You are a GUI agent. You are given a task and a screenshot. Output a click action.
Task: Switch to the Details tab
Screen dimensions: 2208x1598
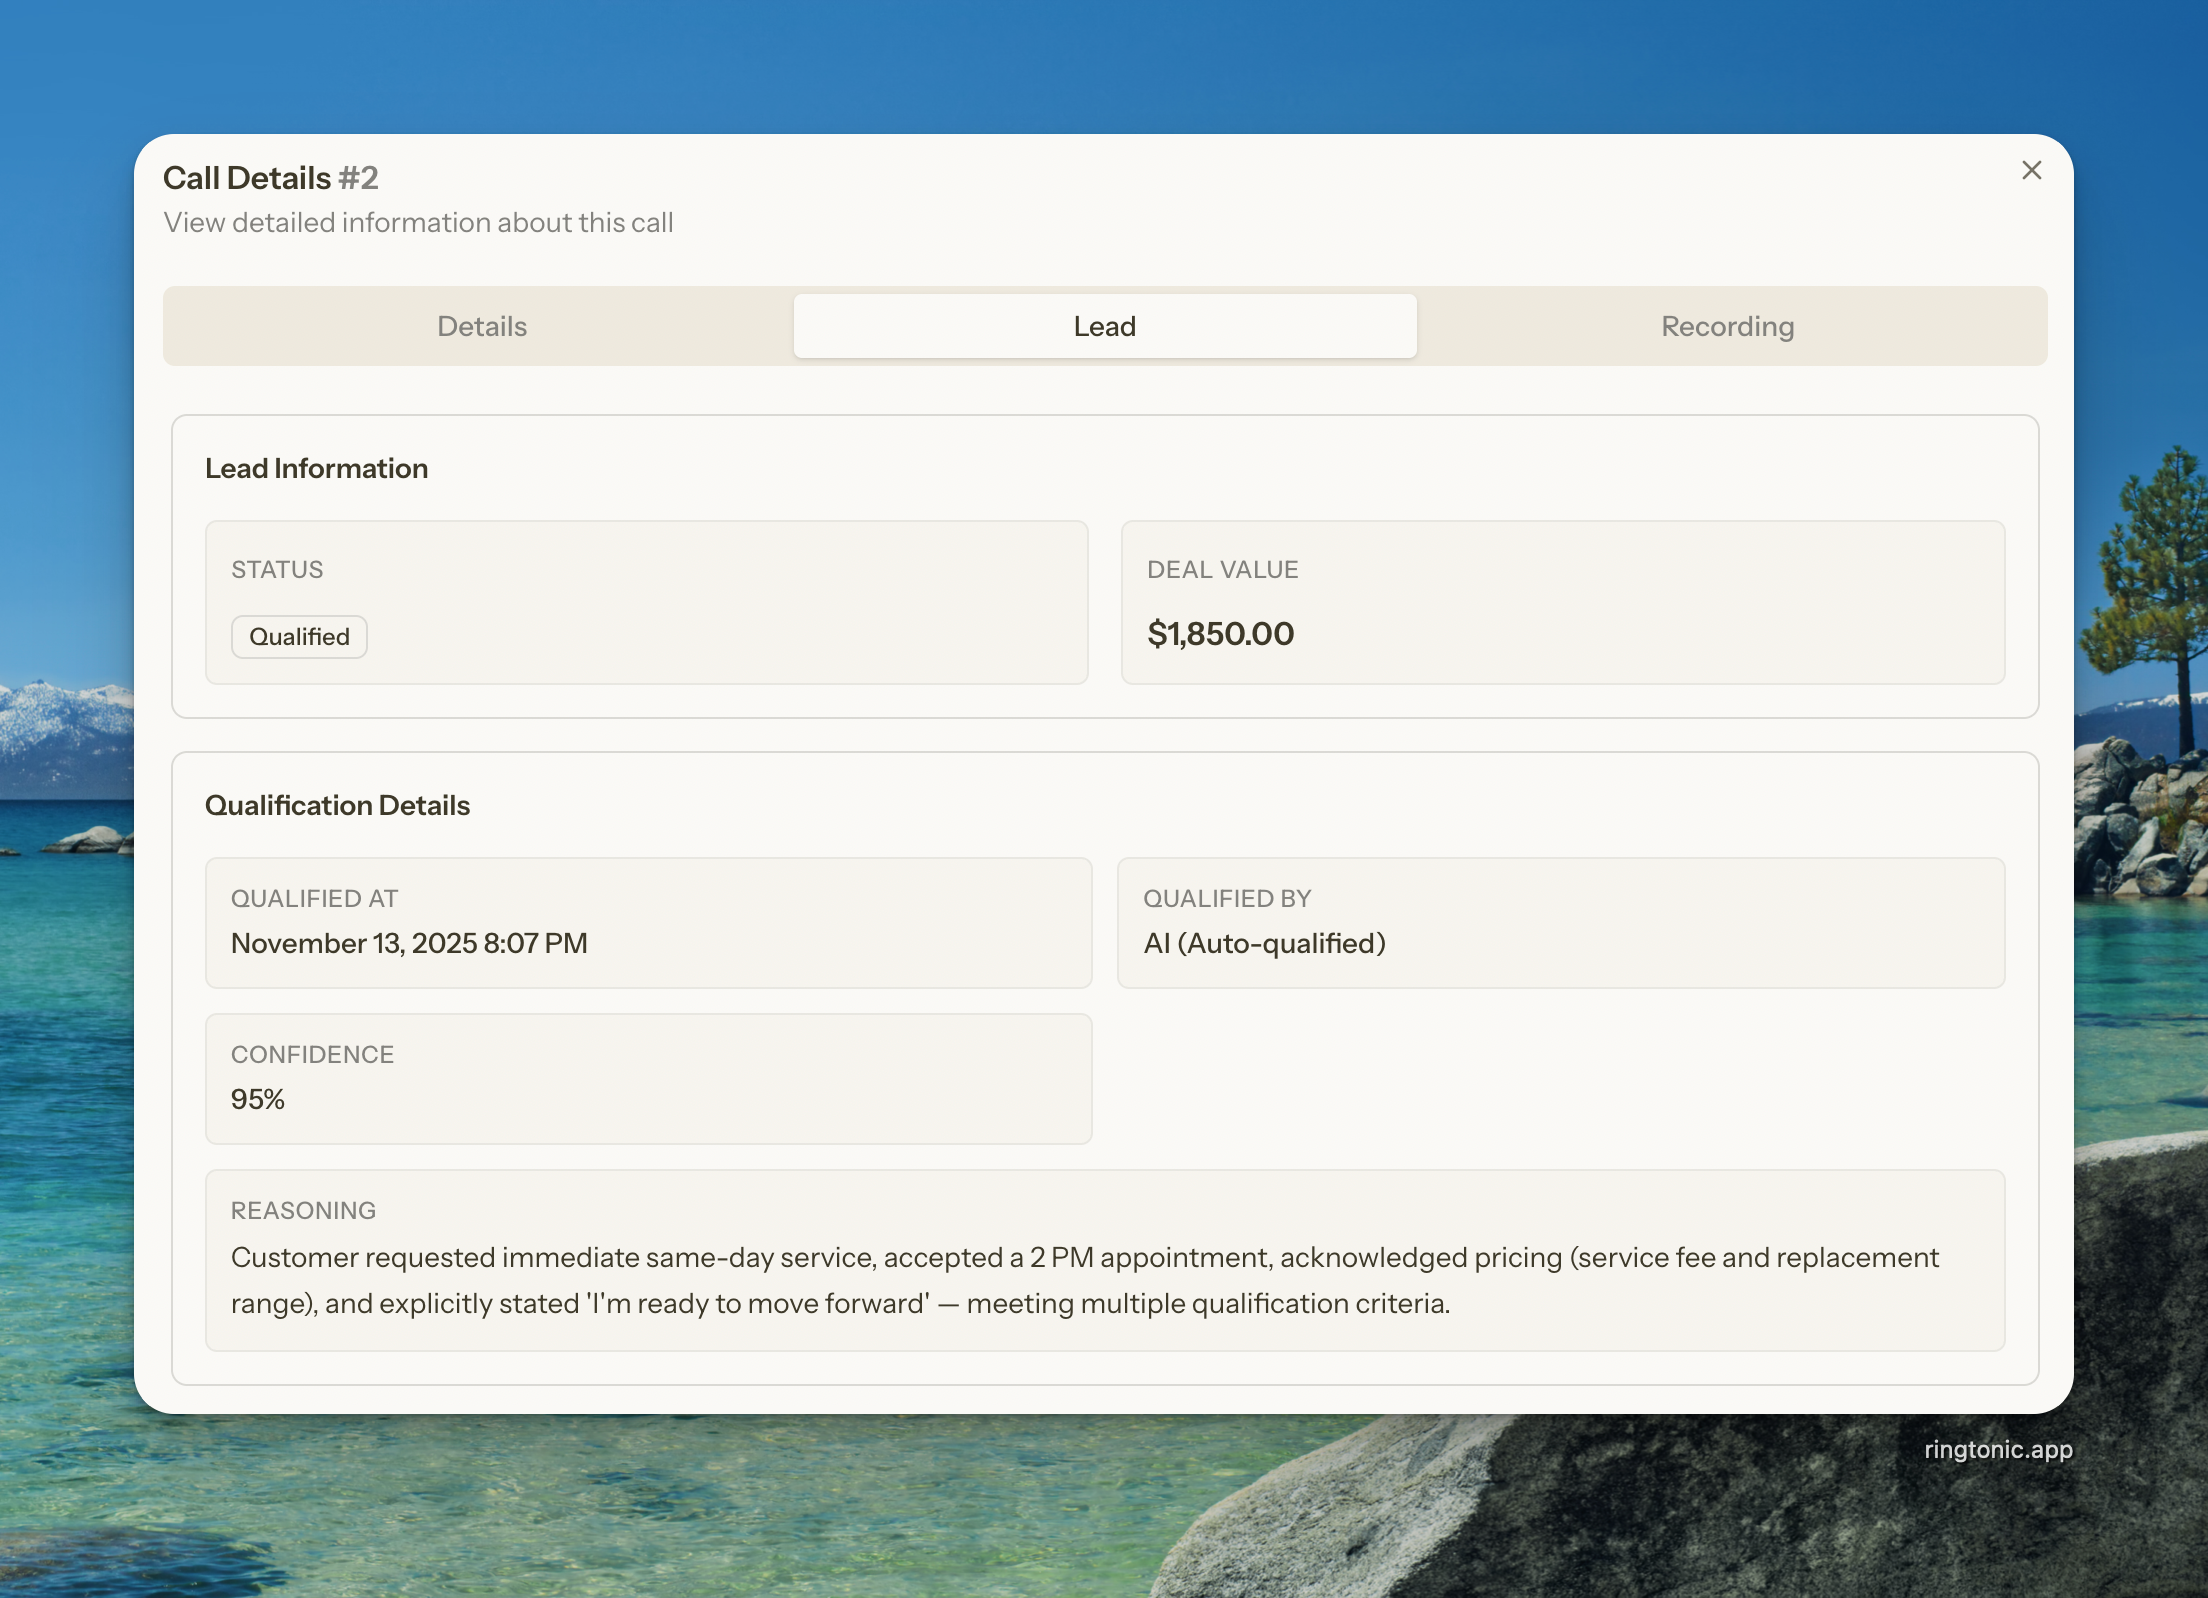point(481,326)
